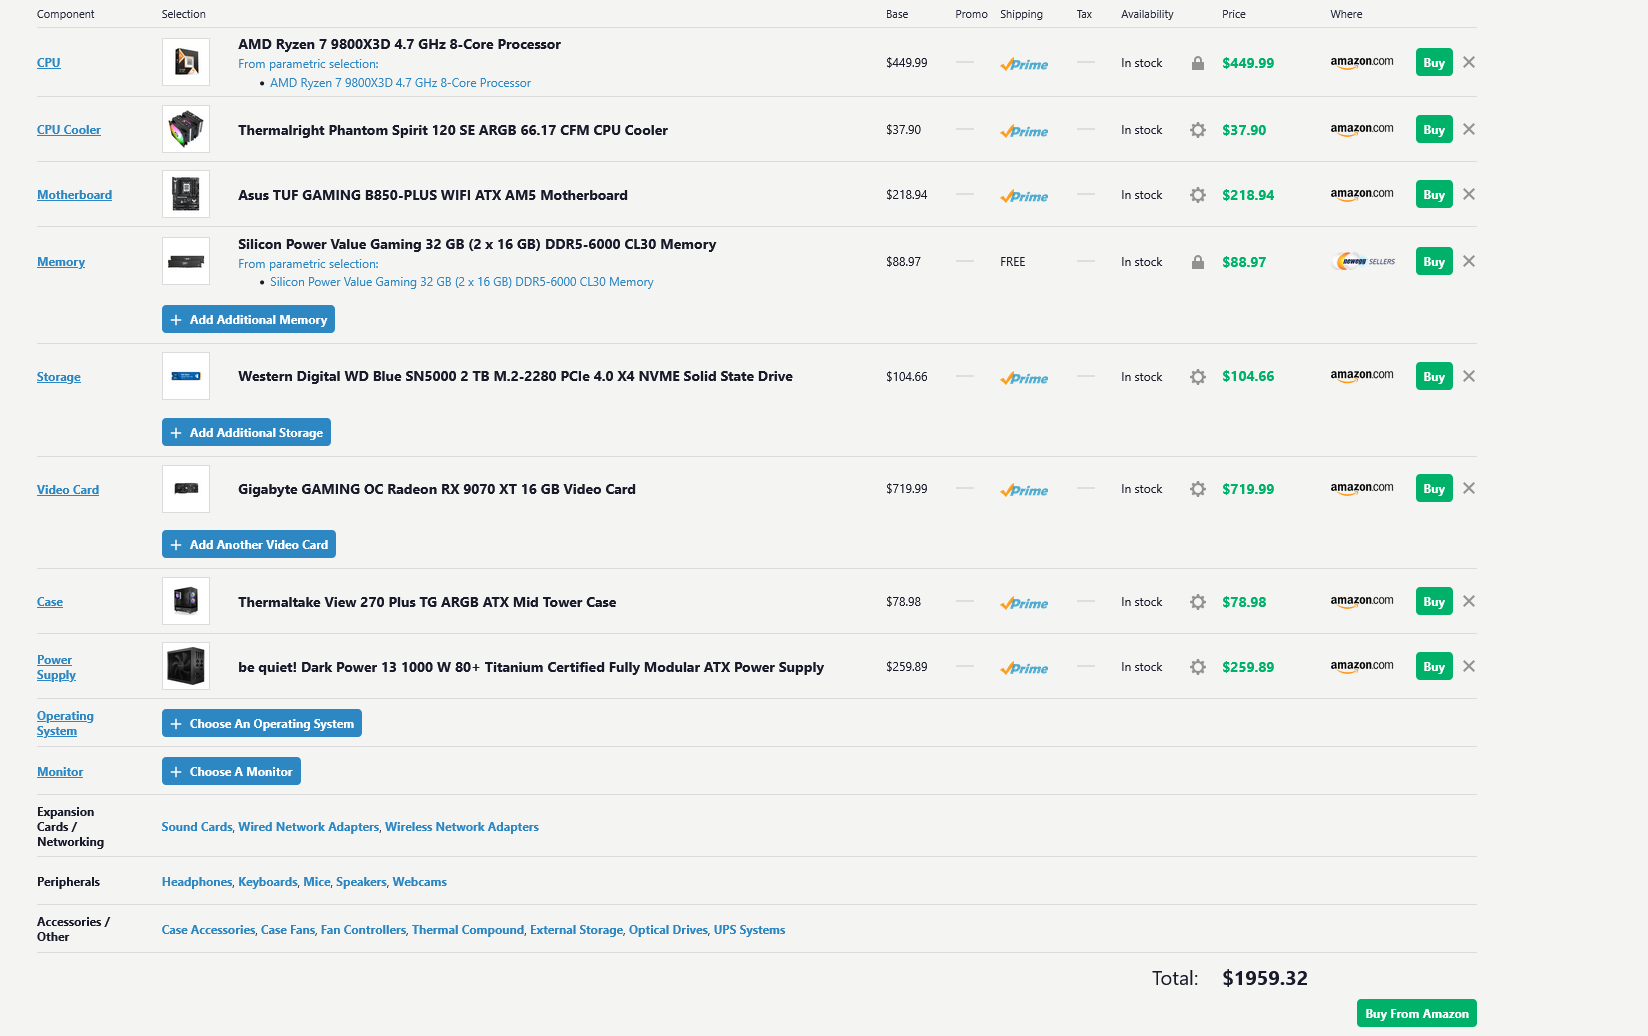Open Wireless Network Adapters link
Screen dimensions: 1648x1036
(x=462, y=827)
